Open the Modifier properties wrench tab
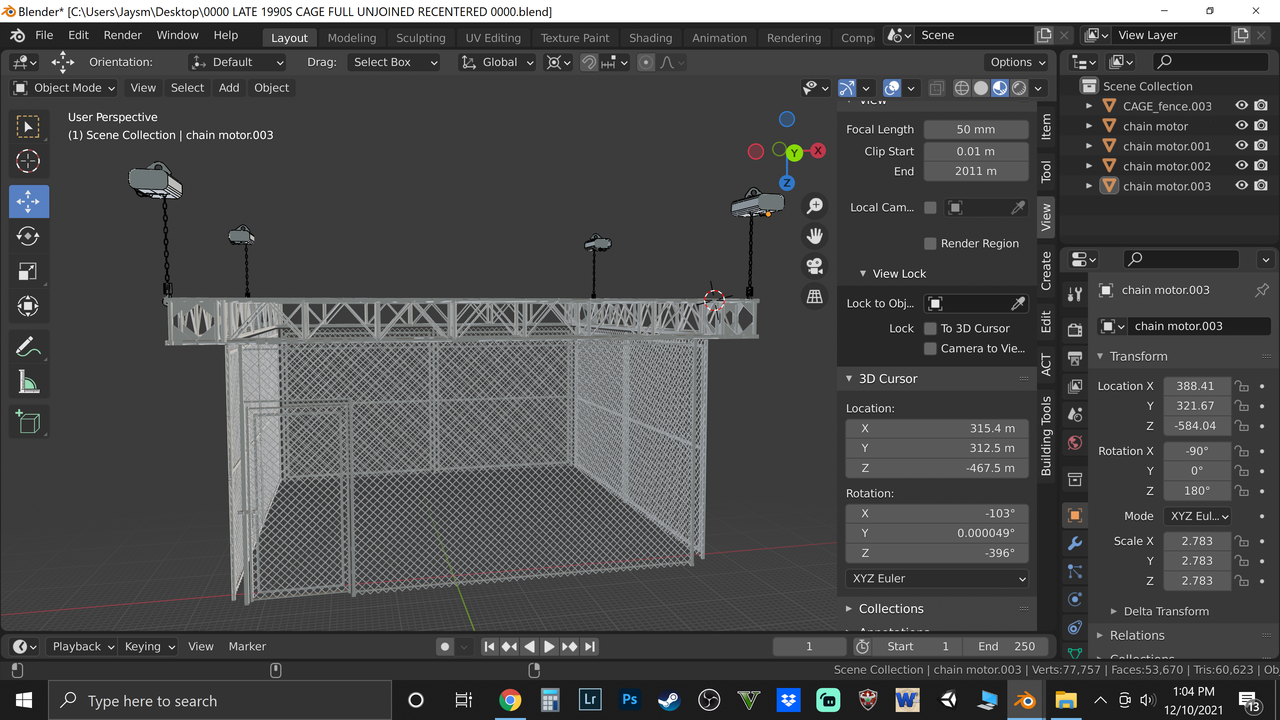The width and height of the screenshot is (1280, 720). (x=1075, y=543)
